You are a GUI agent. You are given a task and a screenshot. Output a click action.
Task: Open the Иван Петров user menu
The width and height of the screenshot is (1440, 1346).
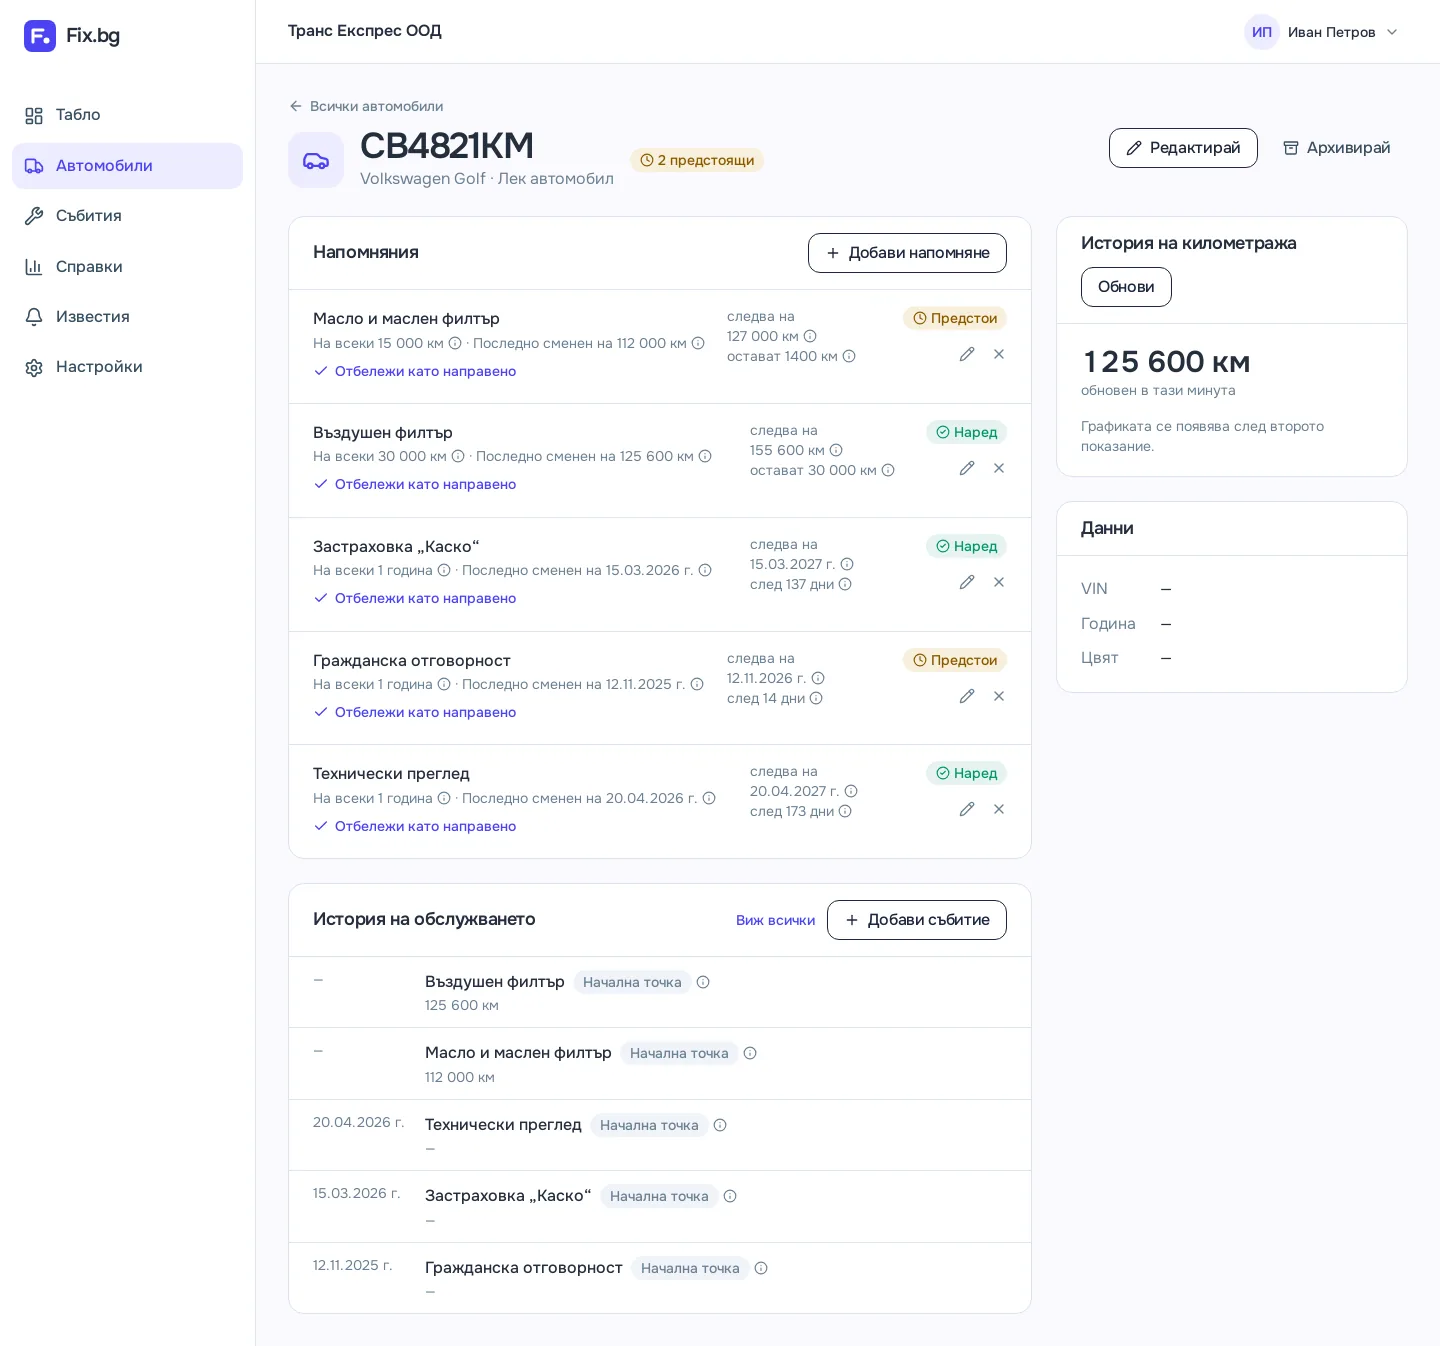1322,32
